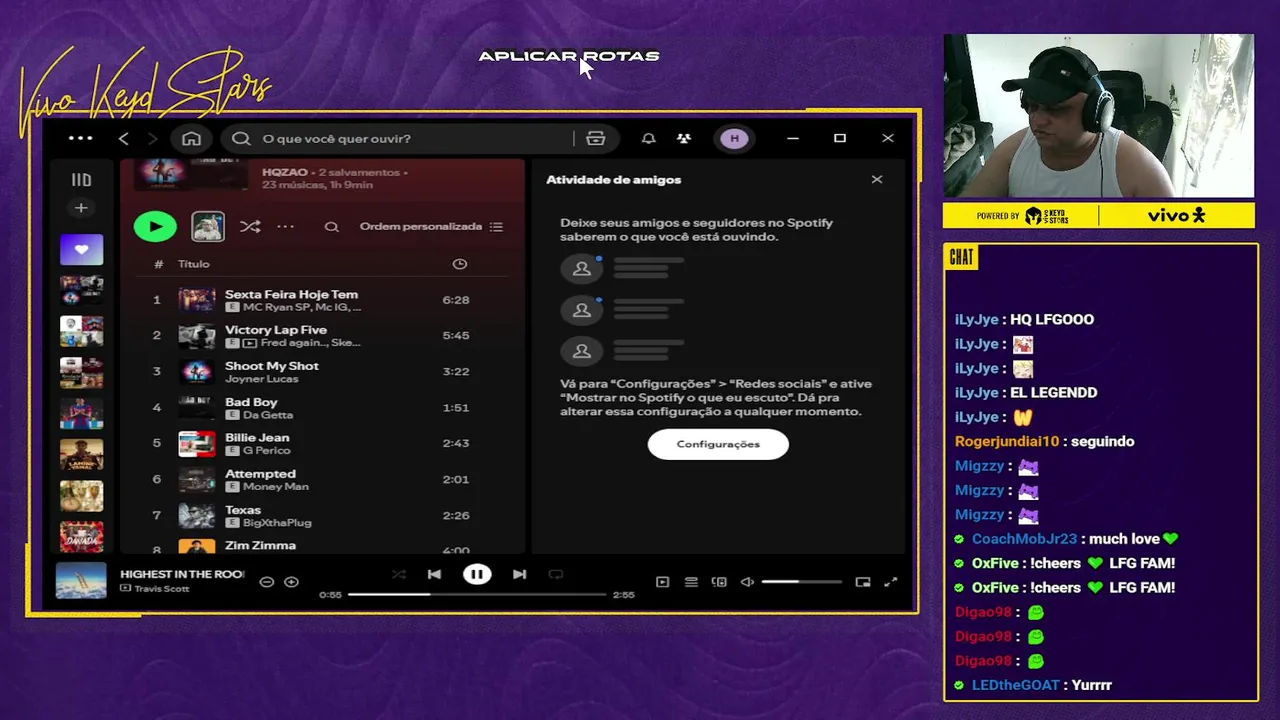Collapse Your Library sidebar icon
This screenshot has height=720, width=1280.
pyautogui.click(x=81, y=180)
